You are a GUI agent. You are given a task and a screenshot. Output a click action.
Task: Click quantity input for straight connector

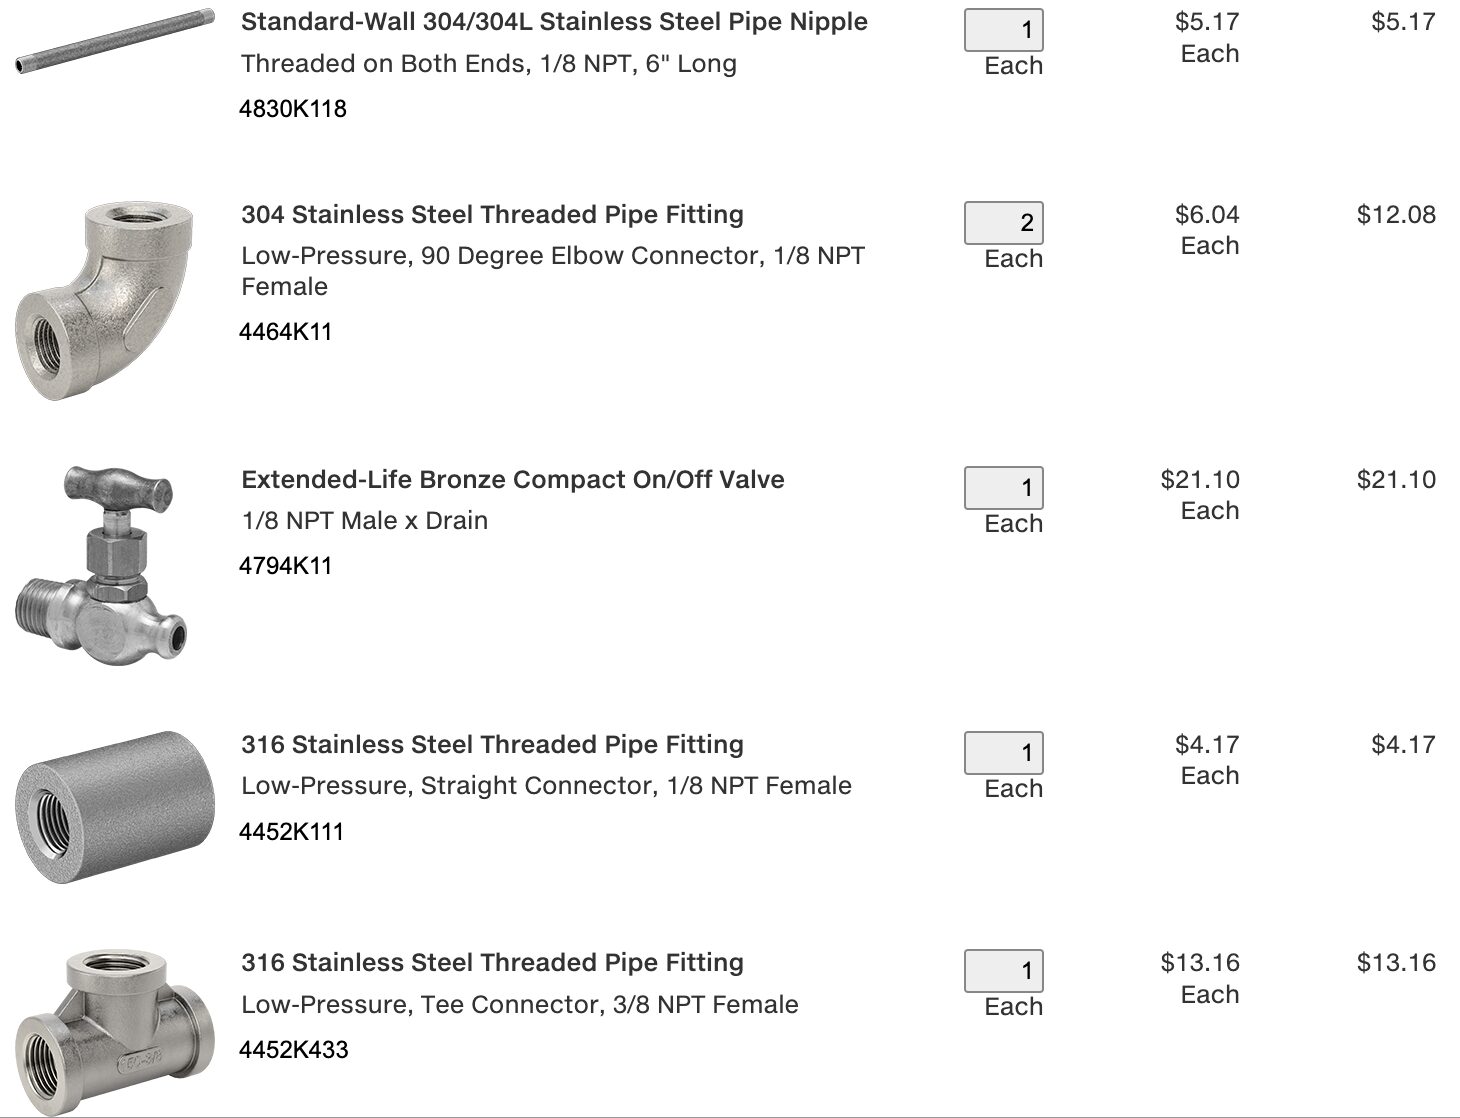coord(1004,753)
